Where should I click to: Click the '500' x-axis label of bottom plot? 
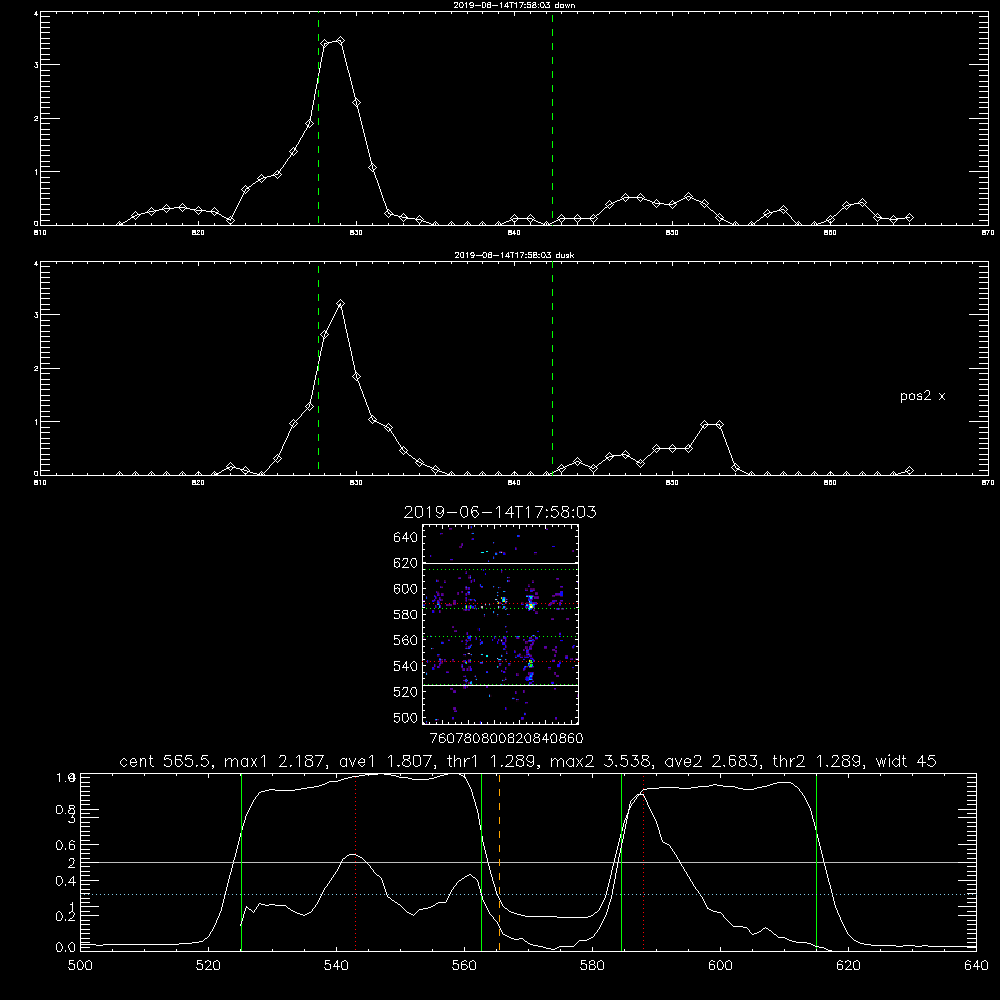tap(80, 966)
